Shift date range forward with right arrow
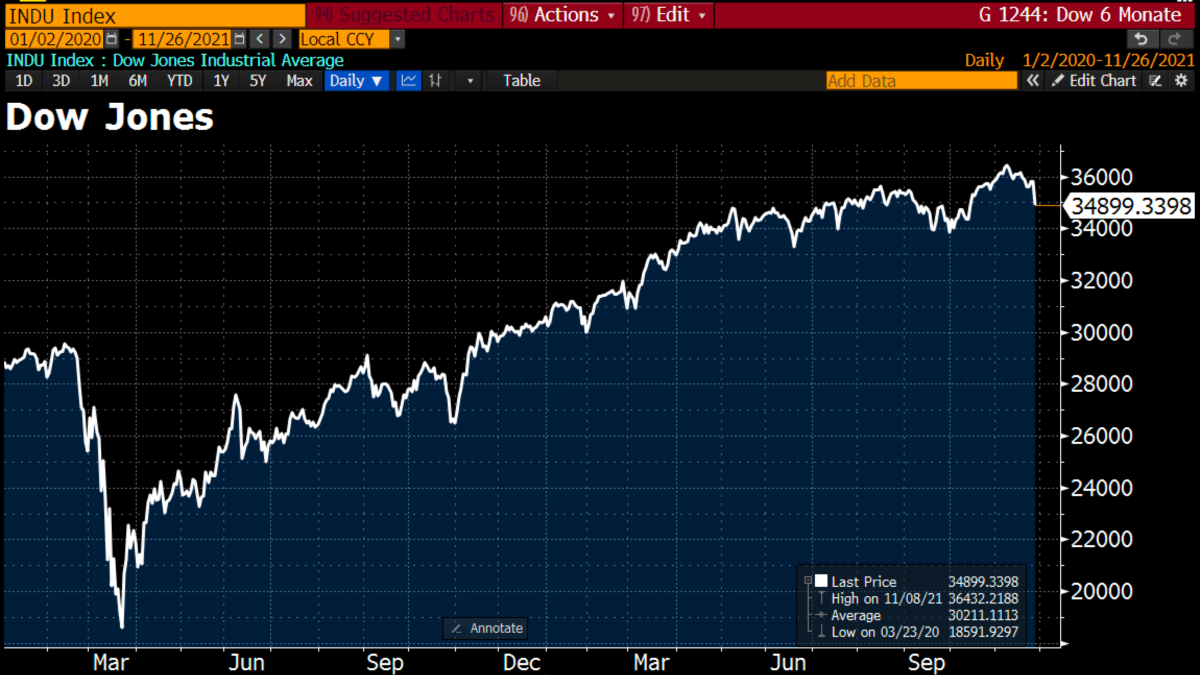1200x675 pixels. tap(284, 39)
